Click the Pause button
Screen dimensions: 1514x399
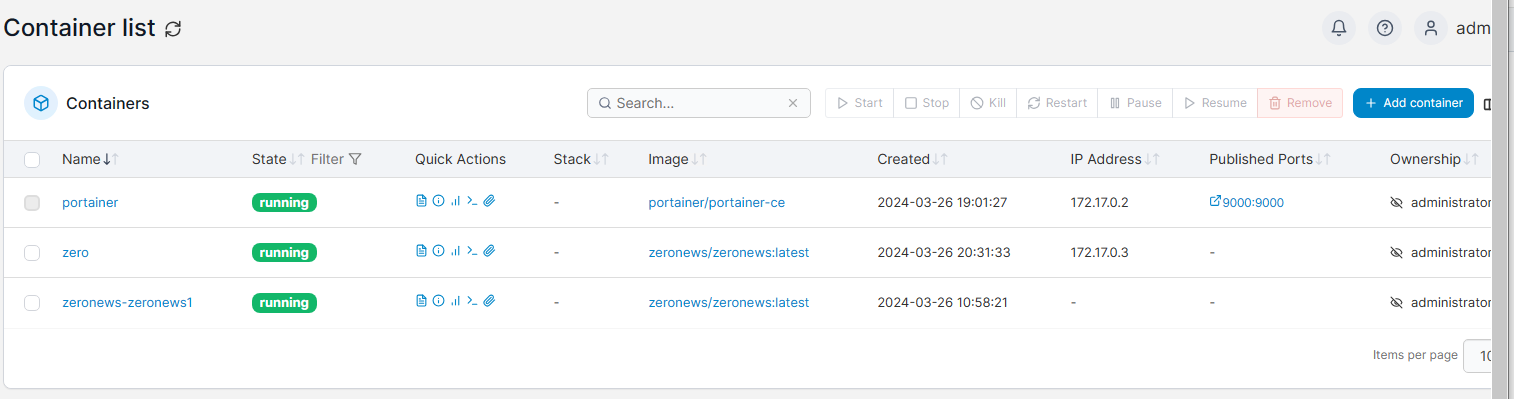tap(1135, 103)
